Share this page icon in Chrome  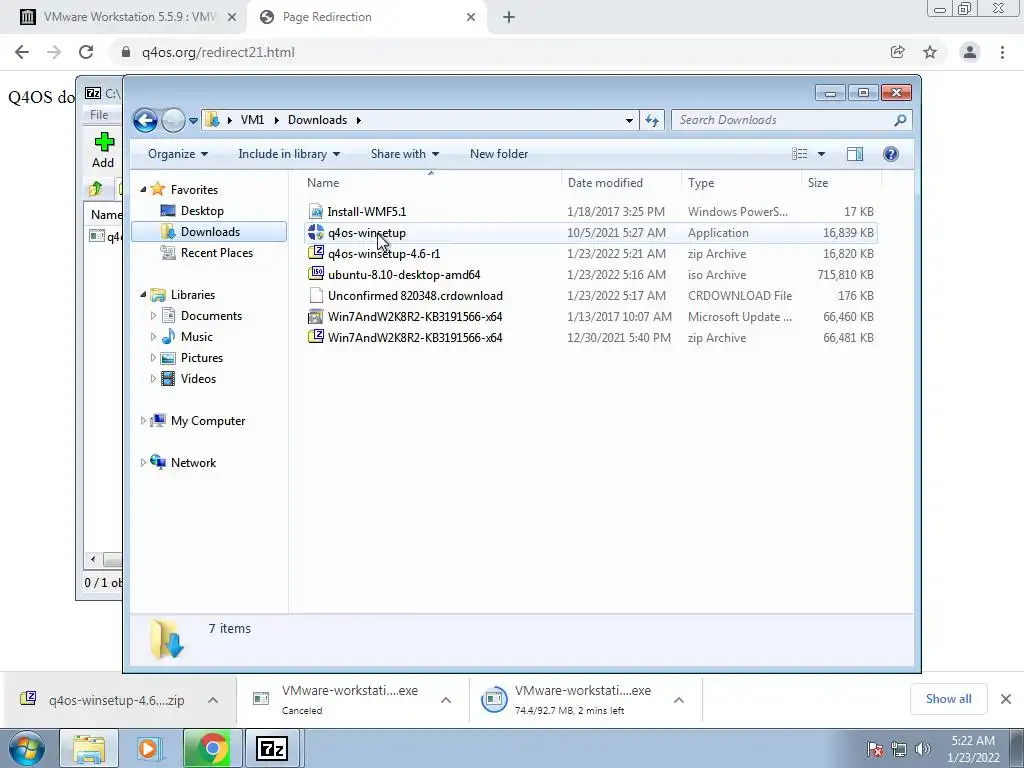[898, 52]
